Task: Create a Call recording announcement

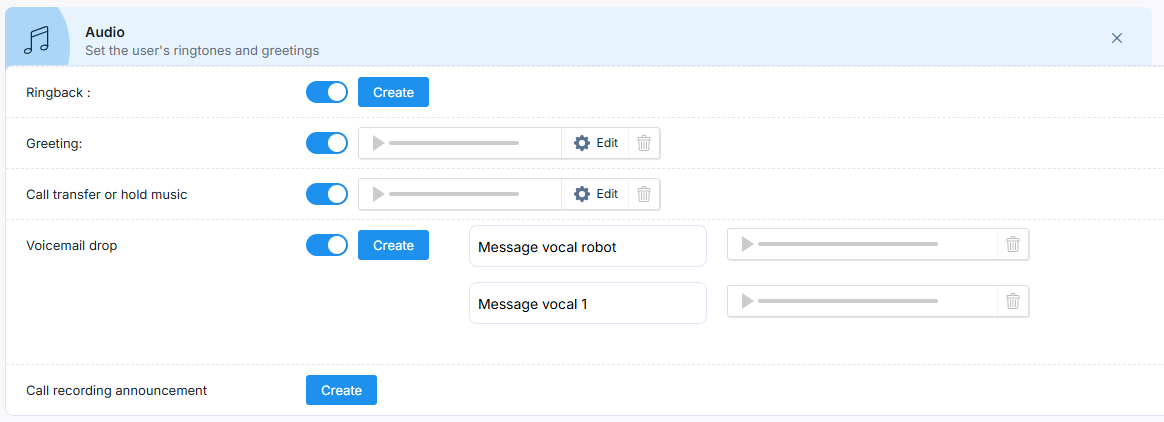Action: tap(341, 390)
